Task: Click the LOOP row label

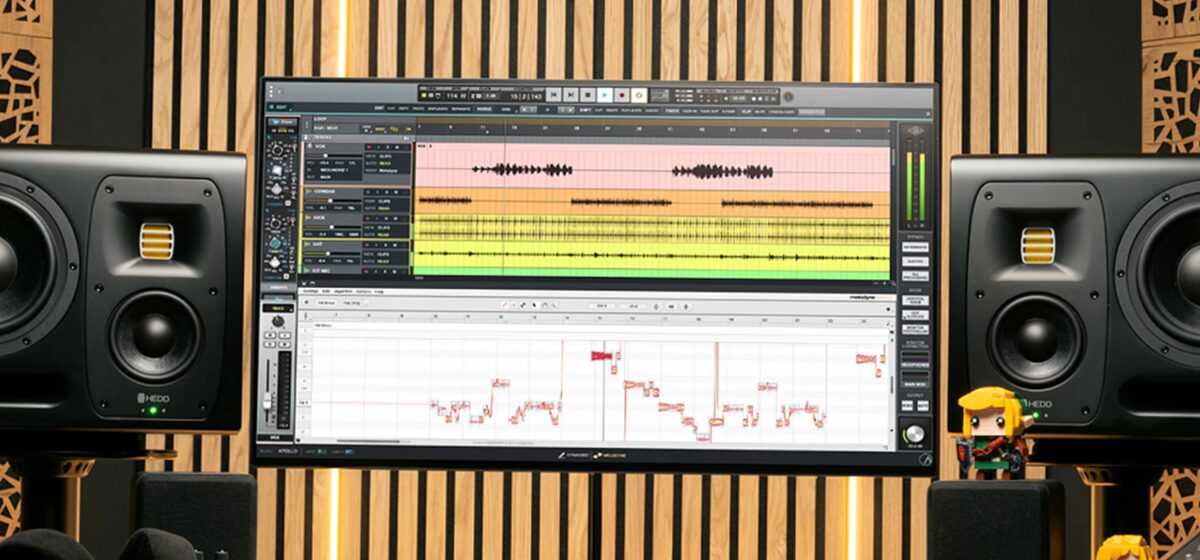Action: coord(321,118)
